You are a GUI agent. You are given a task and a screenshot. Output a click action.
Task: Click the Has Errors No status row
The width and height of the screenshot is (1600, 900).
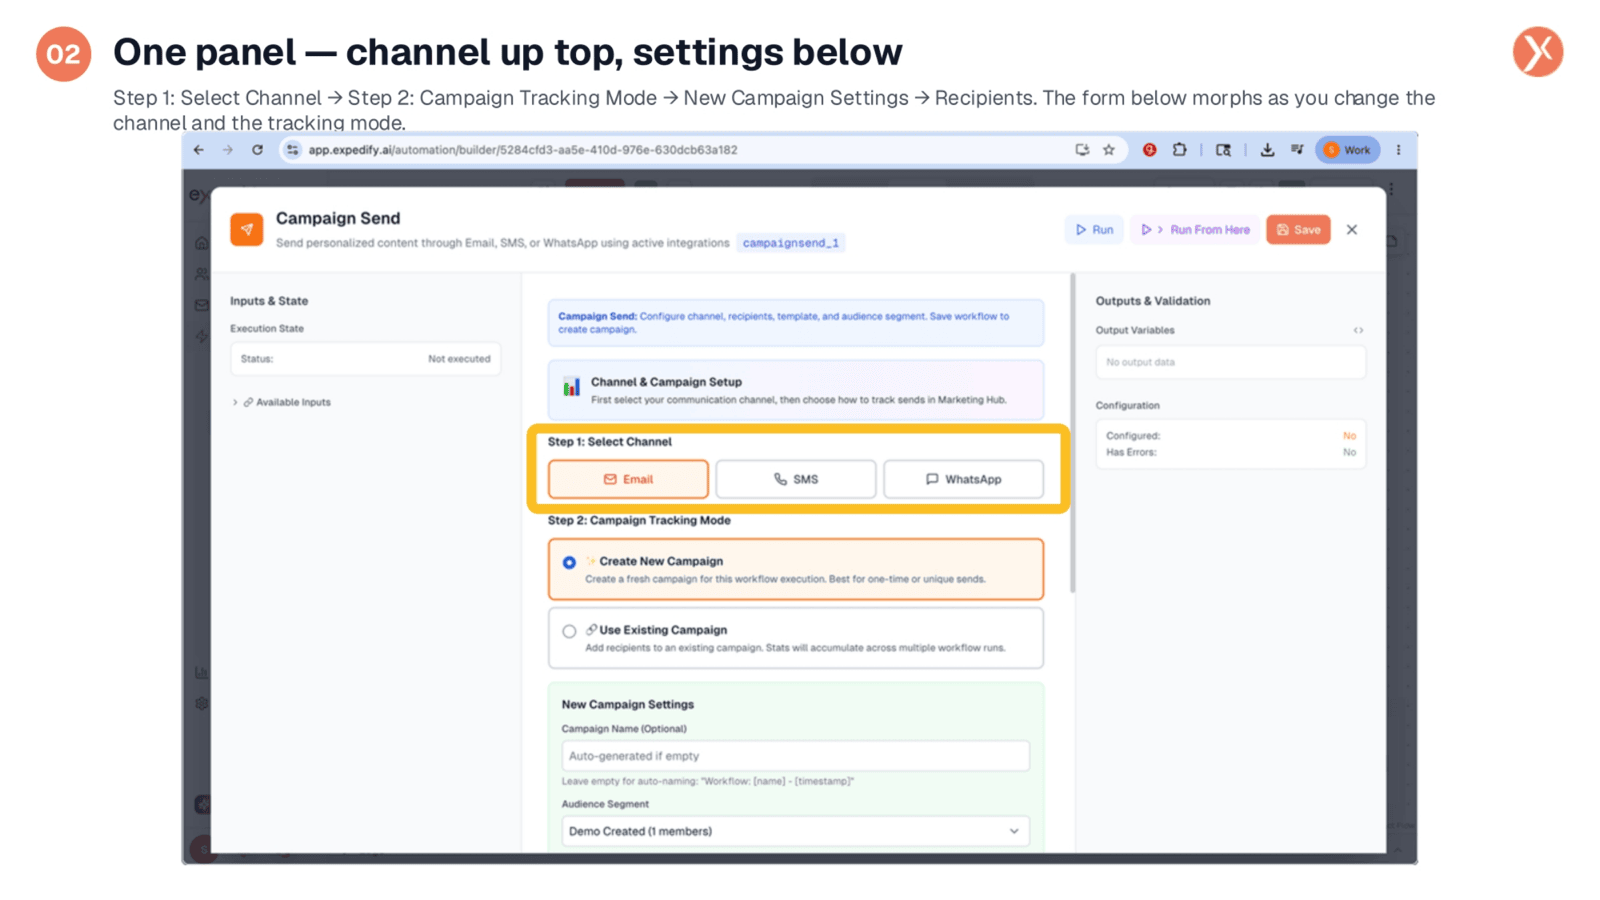coord(1230,452)
